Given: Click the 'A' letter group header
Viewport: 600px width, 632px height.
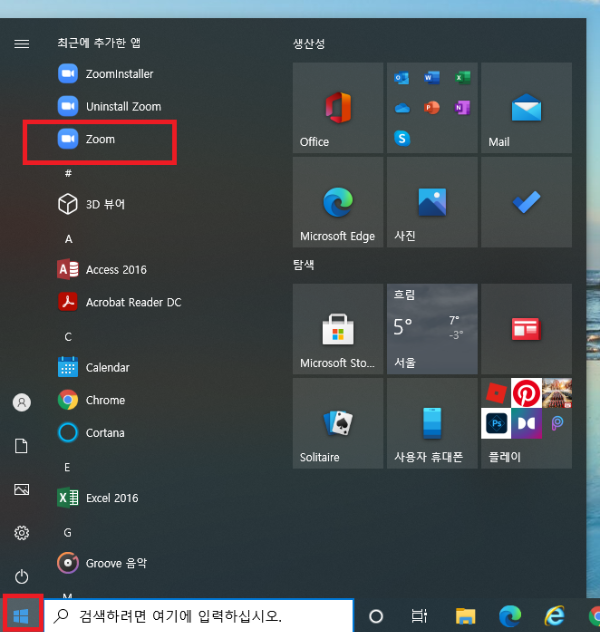Looking at the screenshot, I should point(69,239).
